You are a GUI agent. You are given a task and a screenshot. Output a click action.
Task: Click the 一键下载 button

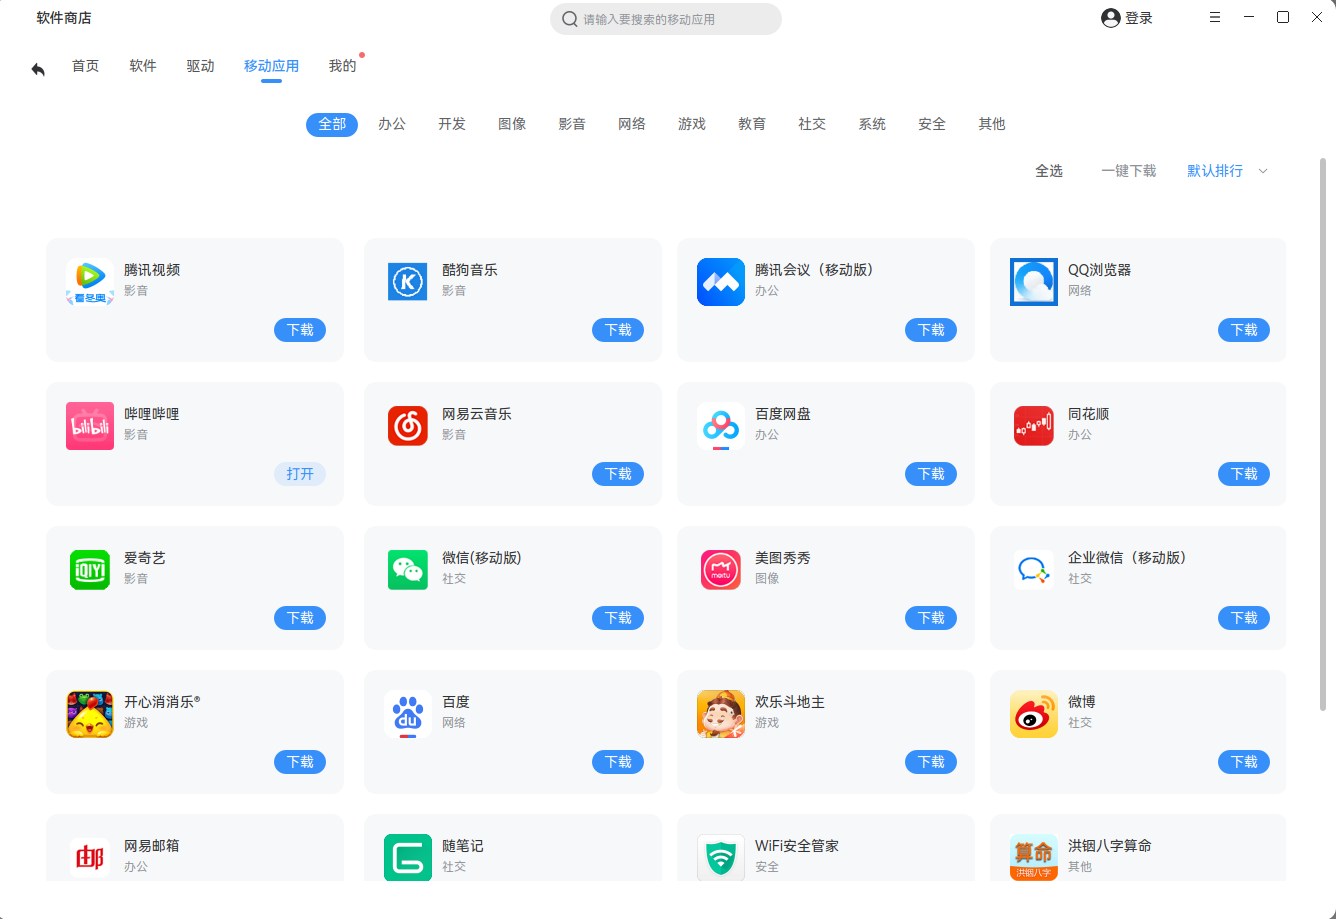click(1129, 171)
